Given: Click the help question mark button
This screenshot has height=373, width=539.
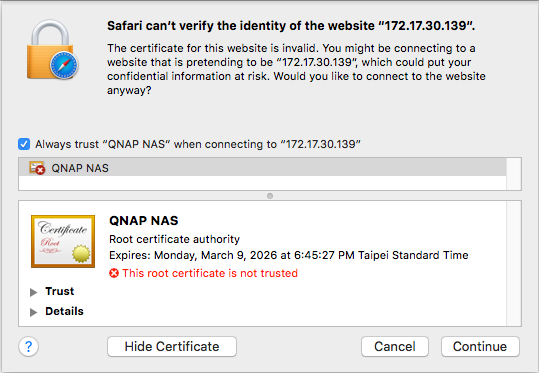Looking at the screenshot, I should tap(29, 346).
